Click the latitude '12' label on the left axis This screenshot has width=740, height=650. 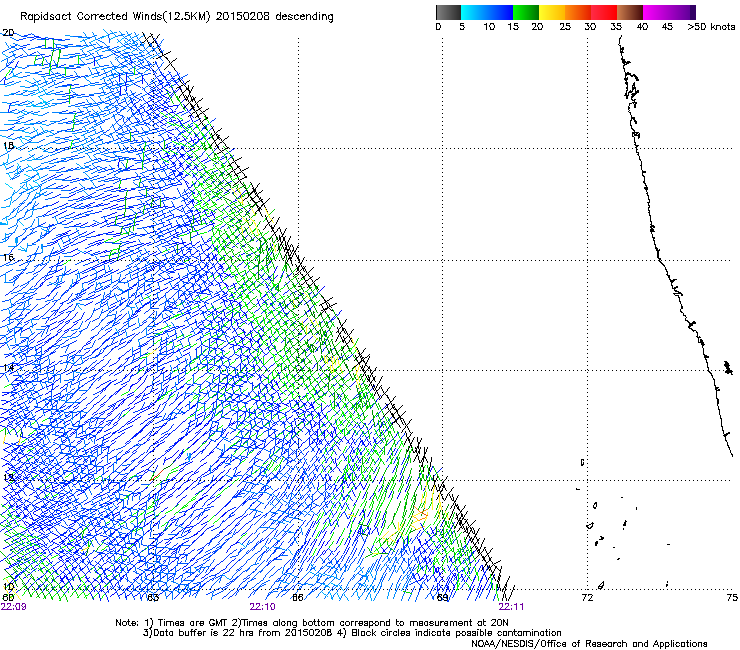pyautogui.click(x=8, y=477)
